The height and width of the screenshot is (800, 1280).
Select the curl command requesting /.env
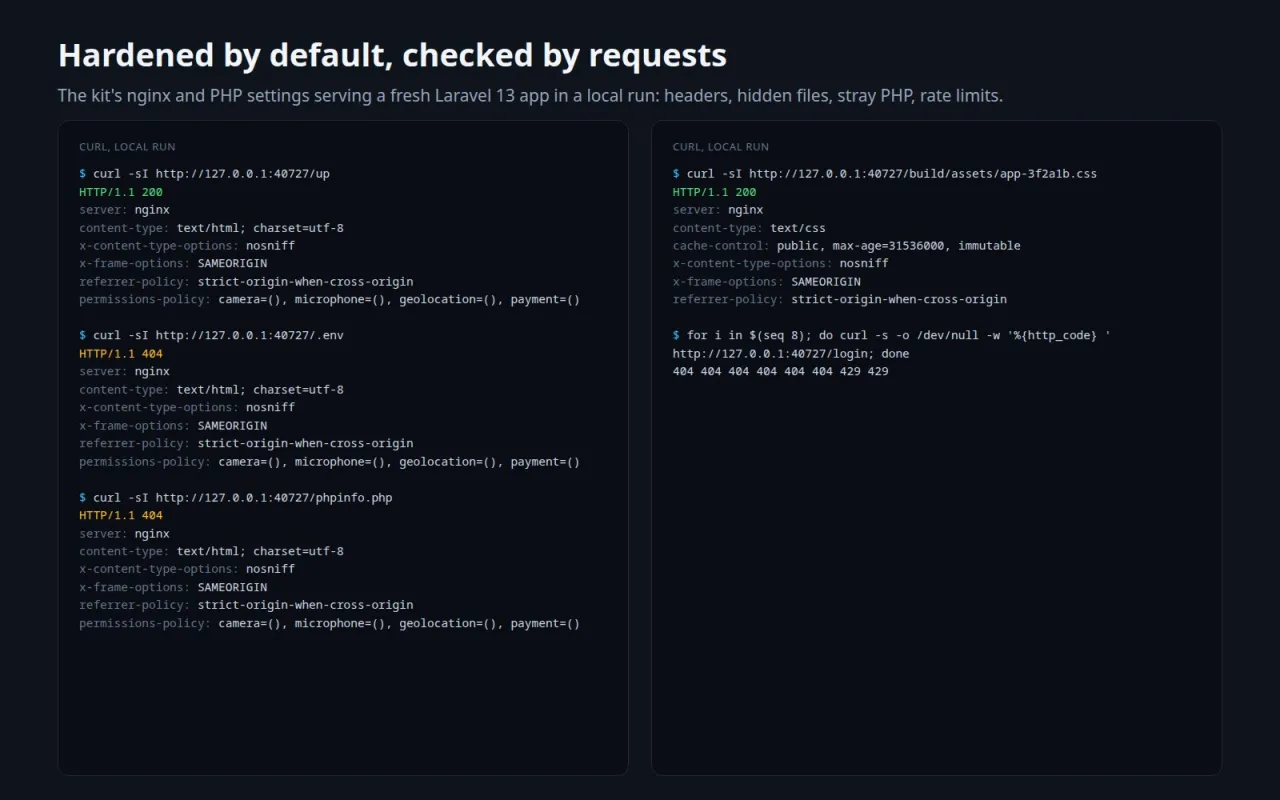(x=212, y=335)
